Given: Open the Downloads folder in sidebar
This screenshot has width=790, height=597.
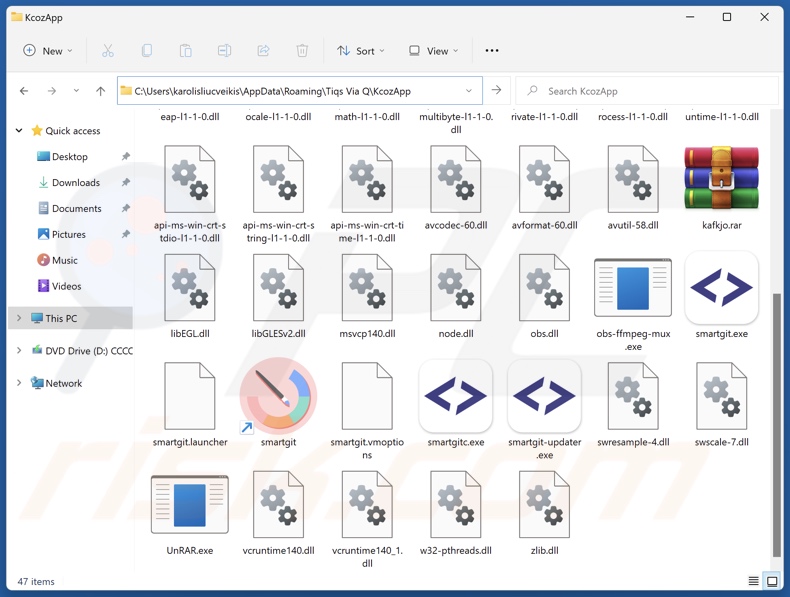Looking at the screenshot, I should [x=75, y=183].
